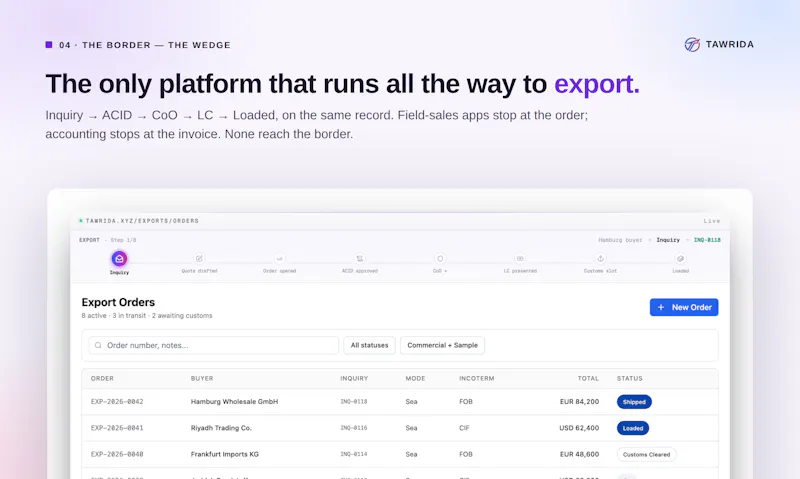The image size is (800, 479).
Task: Click inquiry INQ-0118 in the table
Action: point(354,401)
